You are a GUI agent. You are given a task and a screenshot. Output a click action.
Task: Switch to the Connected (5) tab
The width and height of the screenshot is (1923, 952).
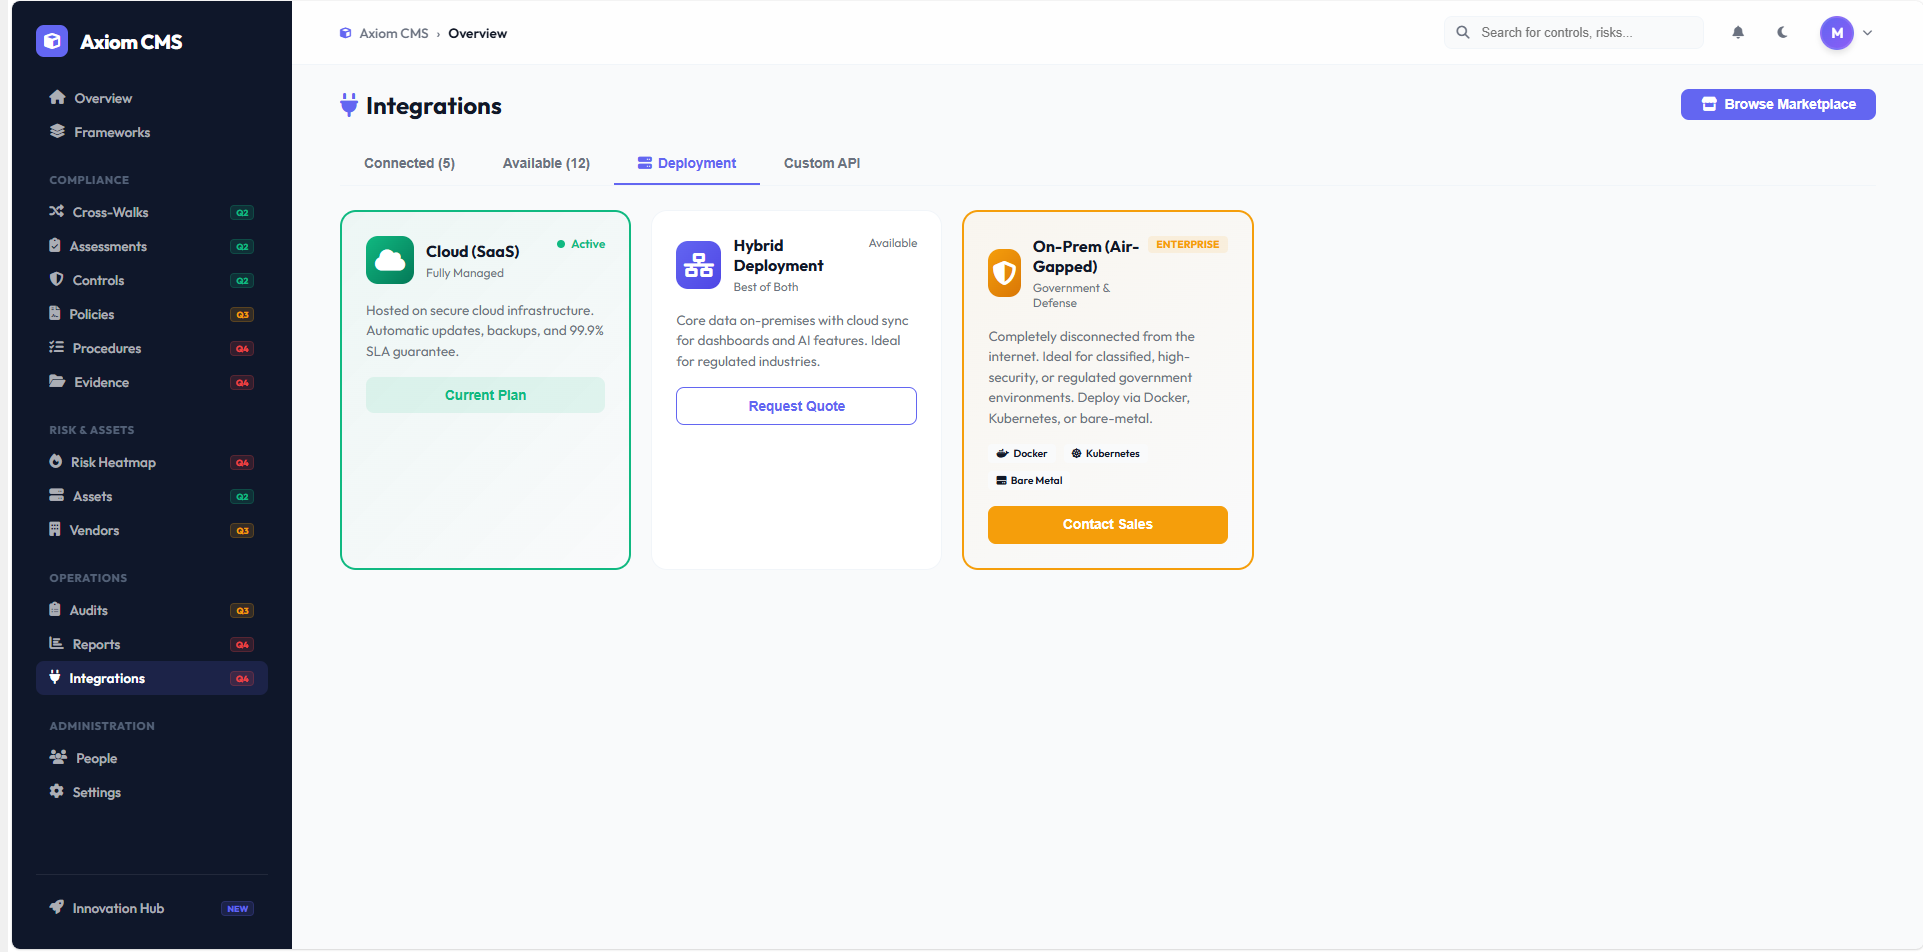point(409,163)
